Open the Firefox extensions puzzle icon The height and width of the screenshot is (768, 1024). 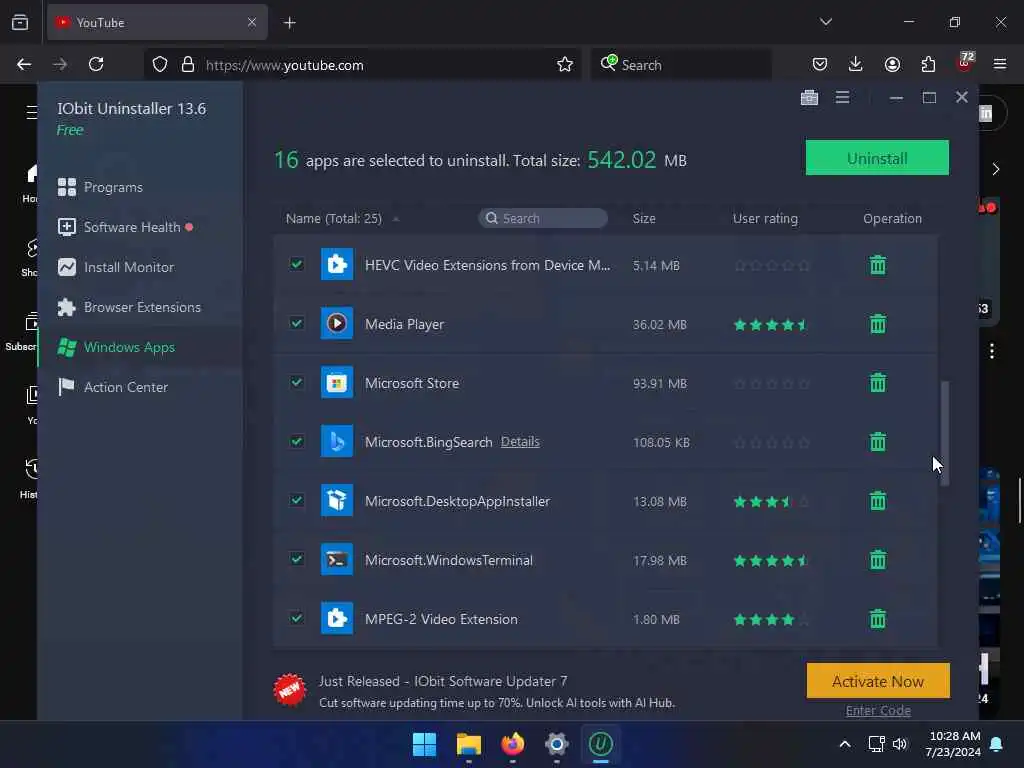pos(928,64)
